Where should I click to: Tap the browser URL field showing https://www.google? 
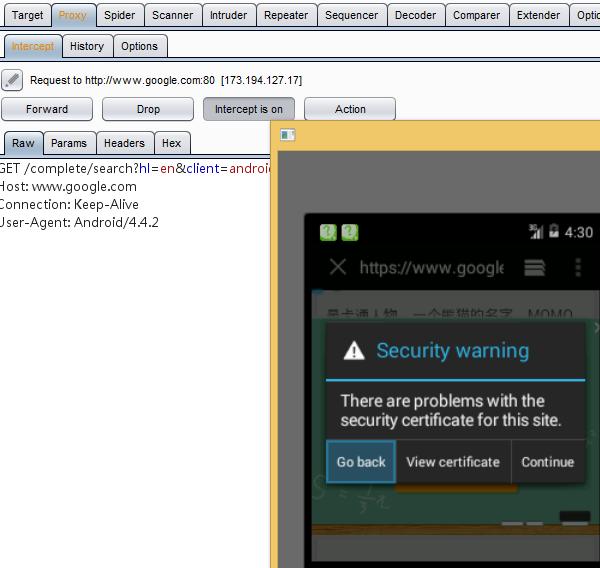[431, 267]
